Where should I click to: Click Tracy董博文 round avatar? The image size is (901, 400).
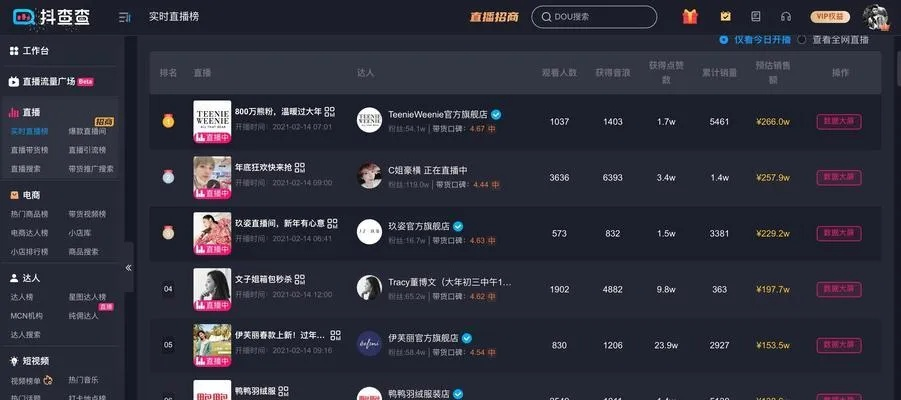(x=369, y=287)
